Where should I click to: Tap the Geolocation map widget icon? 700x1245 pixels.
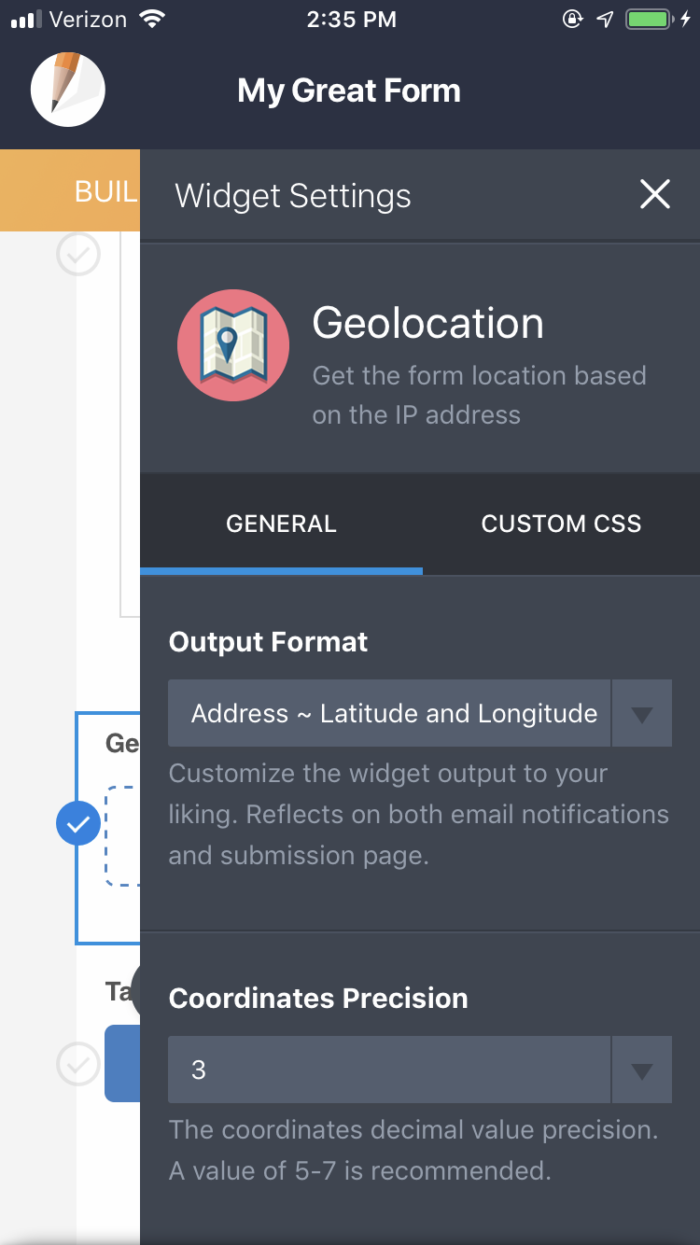(x=233, y=345)
